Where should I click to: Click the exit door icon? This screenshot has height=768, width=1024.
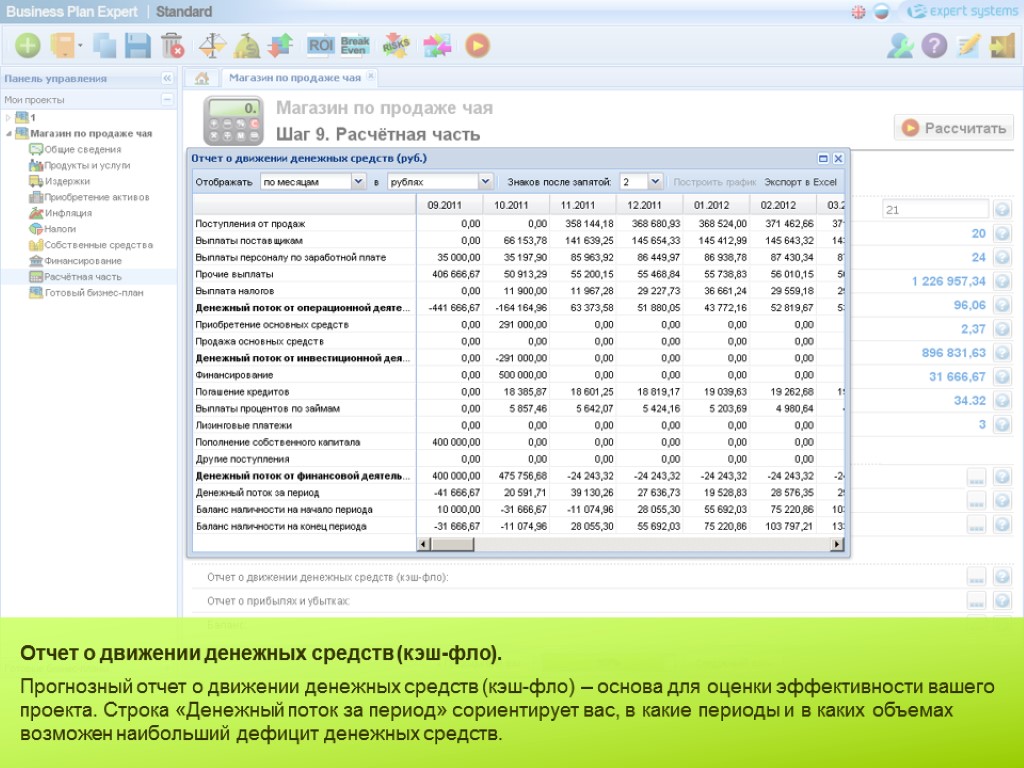tap(1002, 46)
